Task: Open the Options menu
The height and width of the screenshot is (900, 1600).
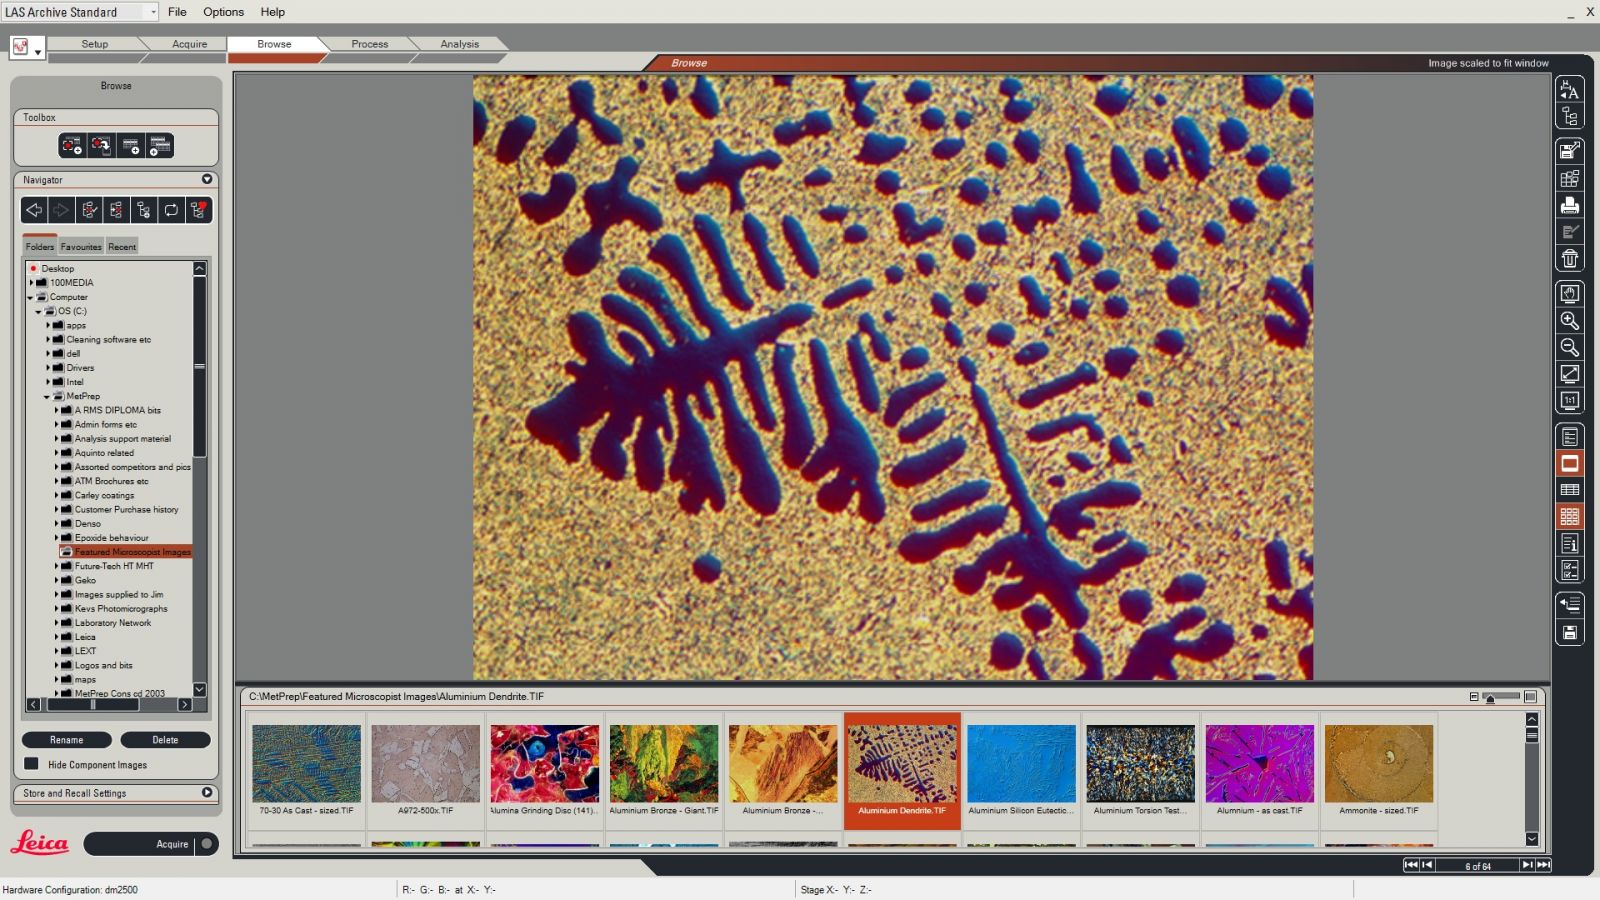Action: (222, 12)
